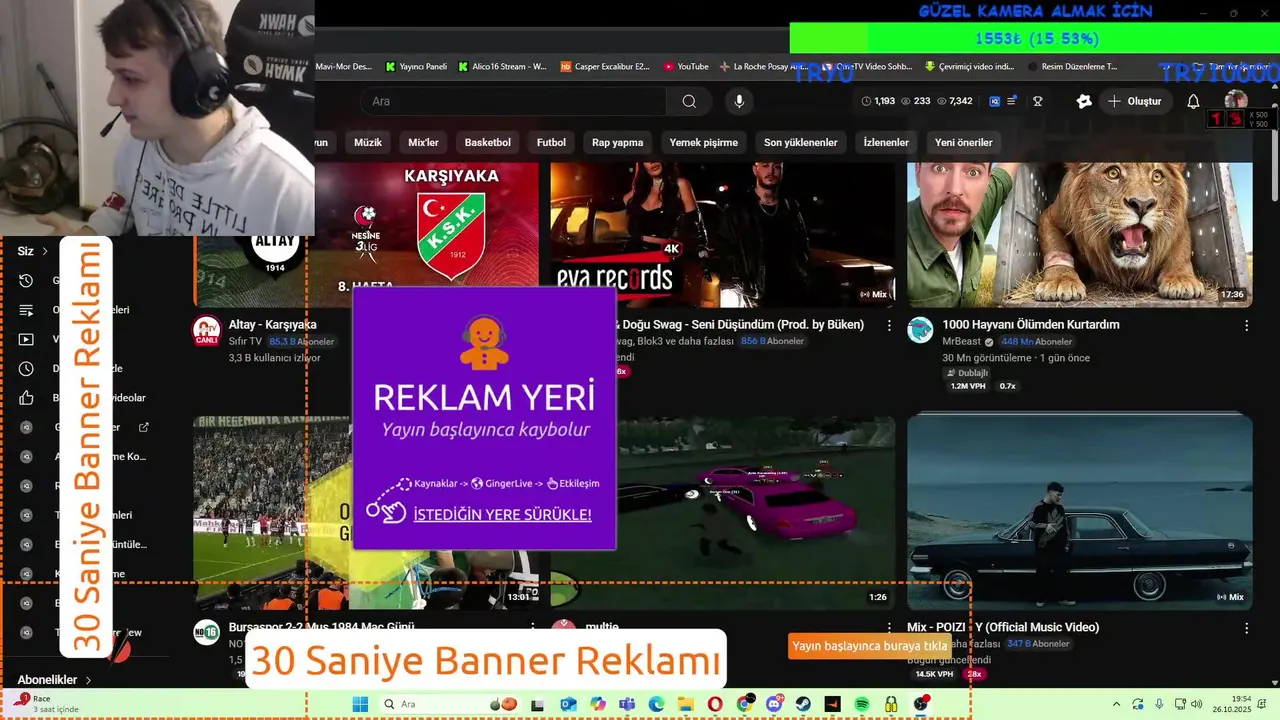Select the İzlenenler filter chip
Image resolution: width=1280 pixels, height=720 pixels.
(886, 142)
